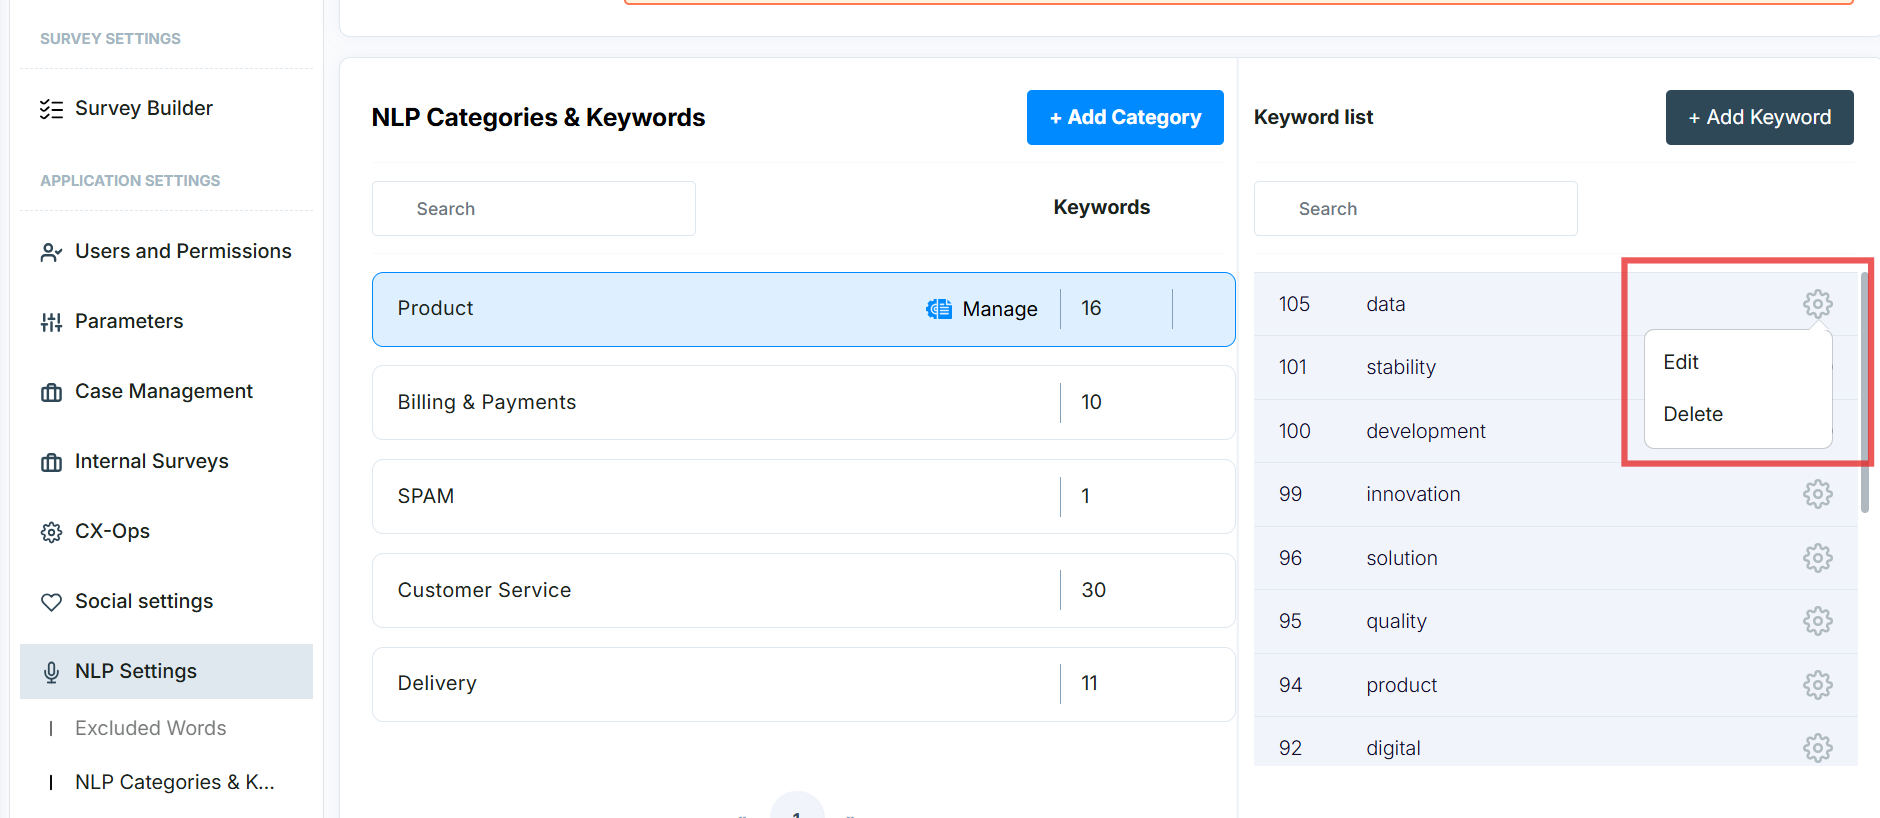Click the gear icon next to solution
Viewport: 1880px width, 818px height.
(x=1817, y=558)
